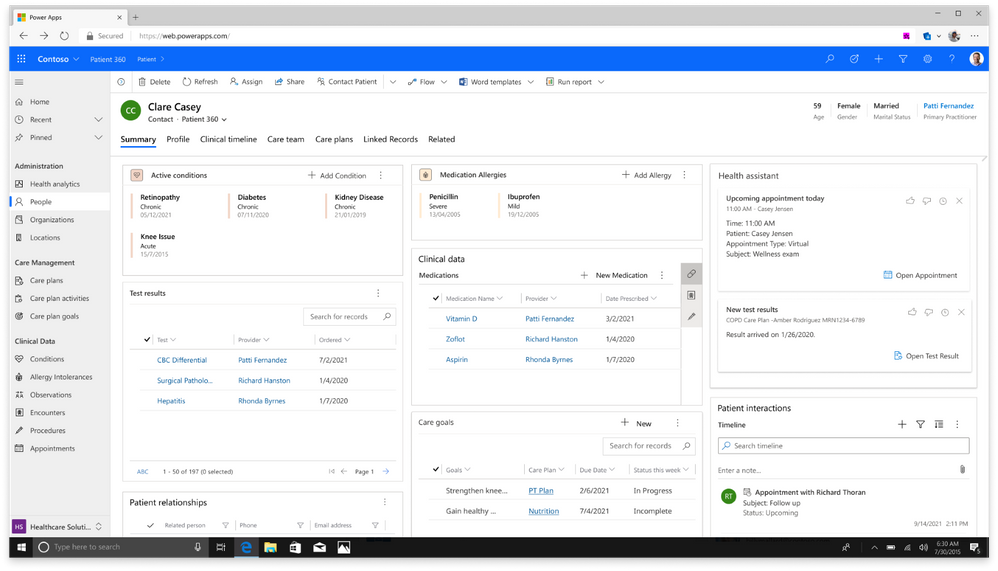Click Open Appointment link
Viewport: 998px width, 571px height.
[x=920, y=275]
